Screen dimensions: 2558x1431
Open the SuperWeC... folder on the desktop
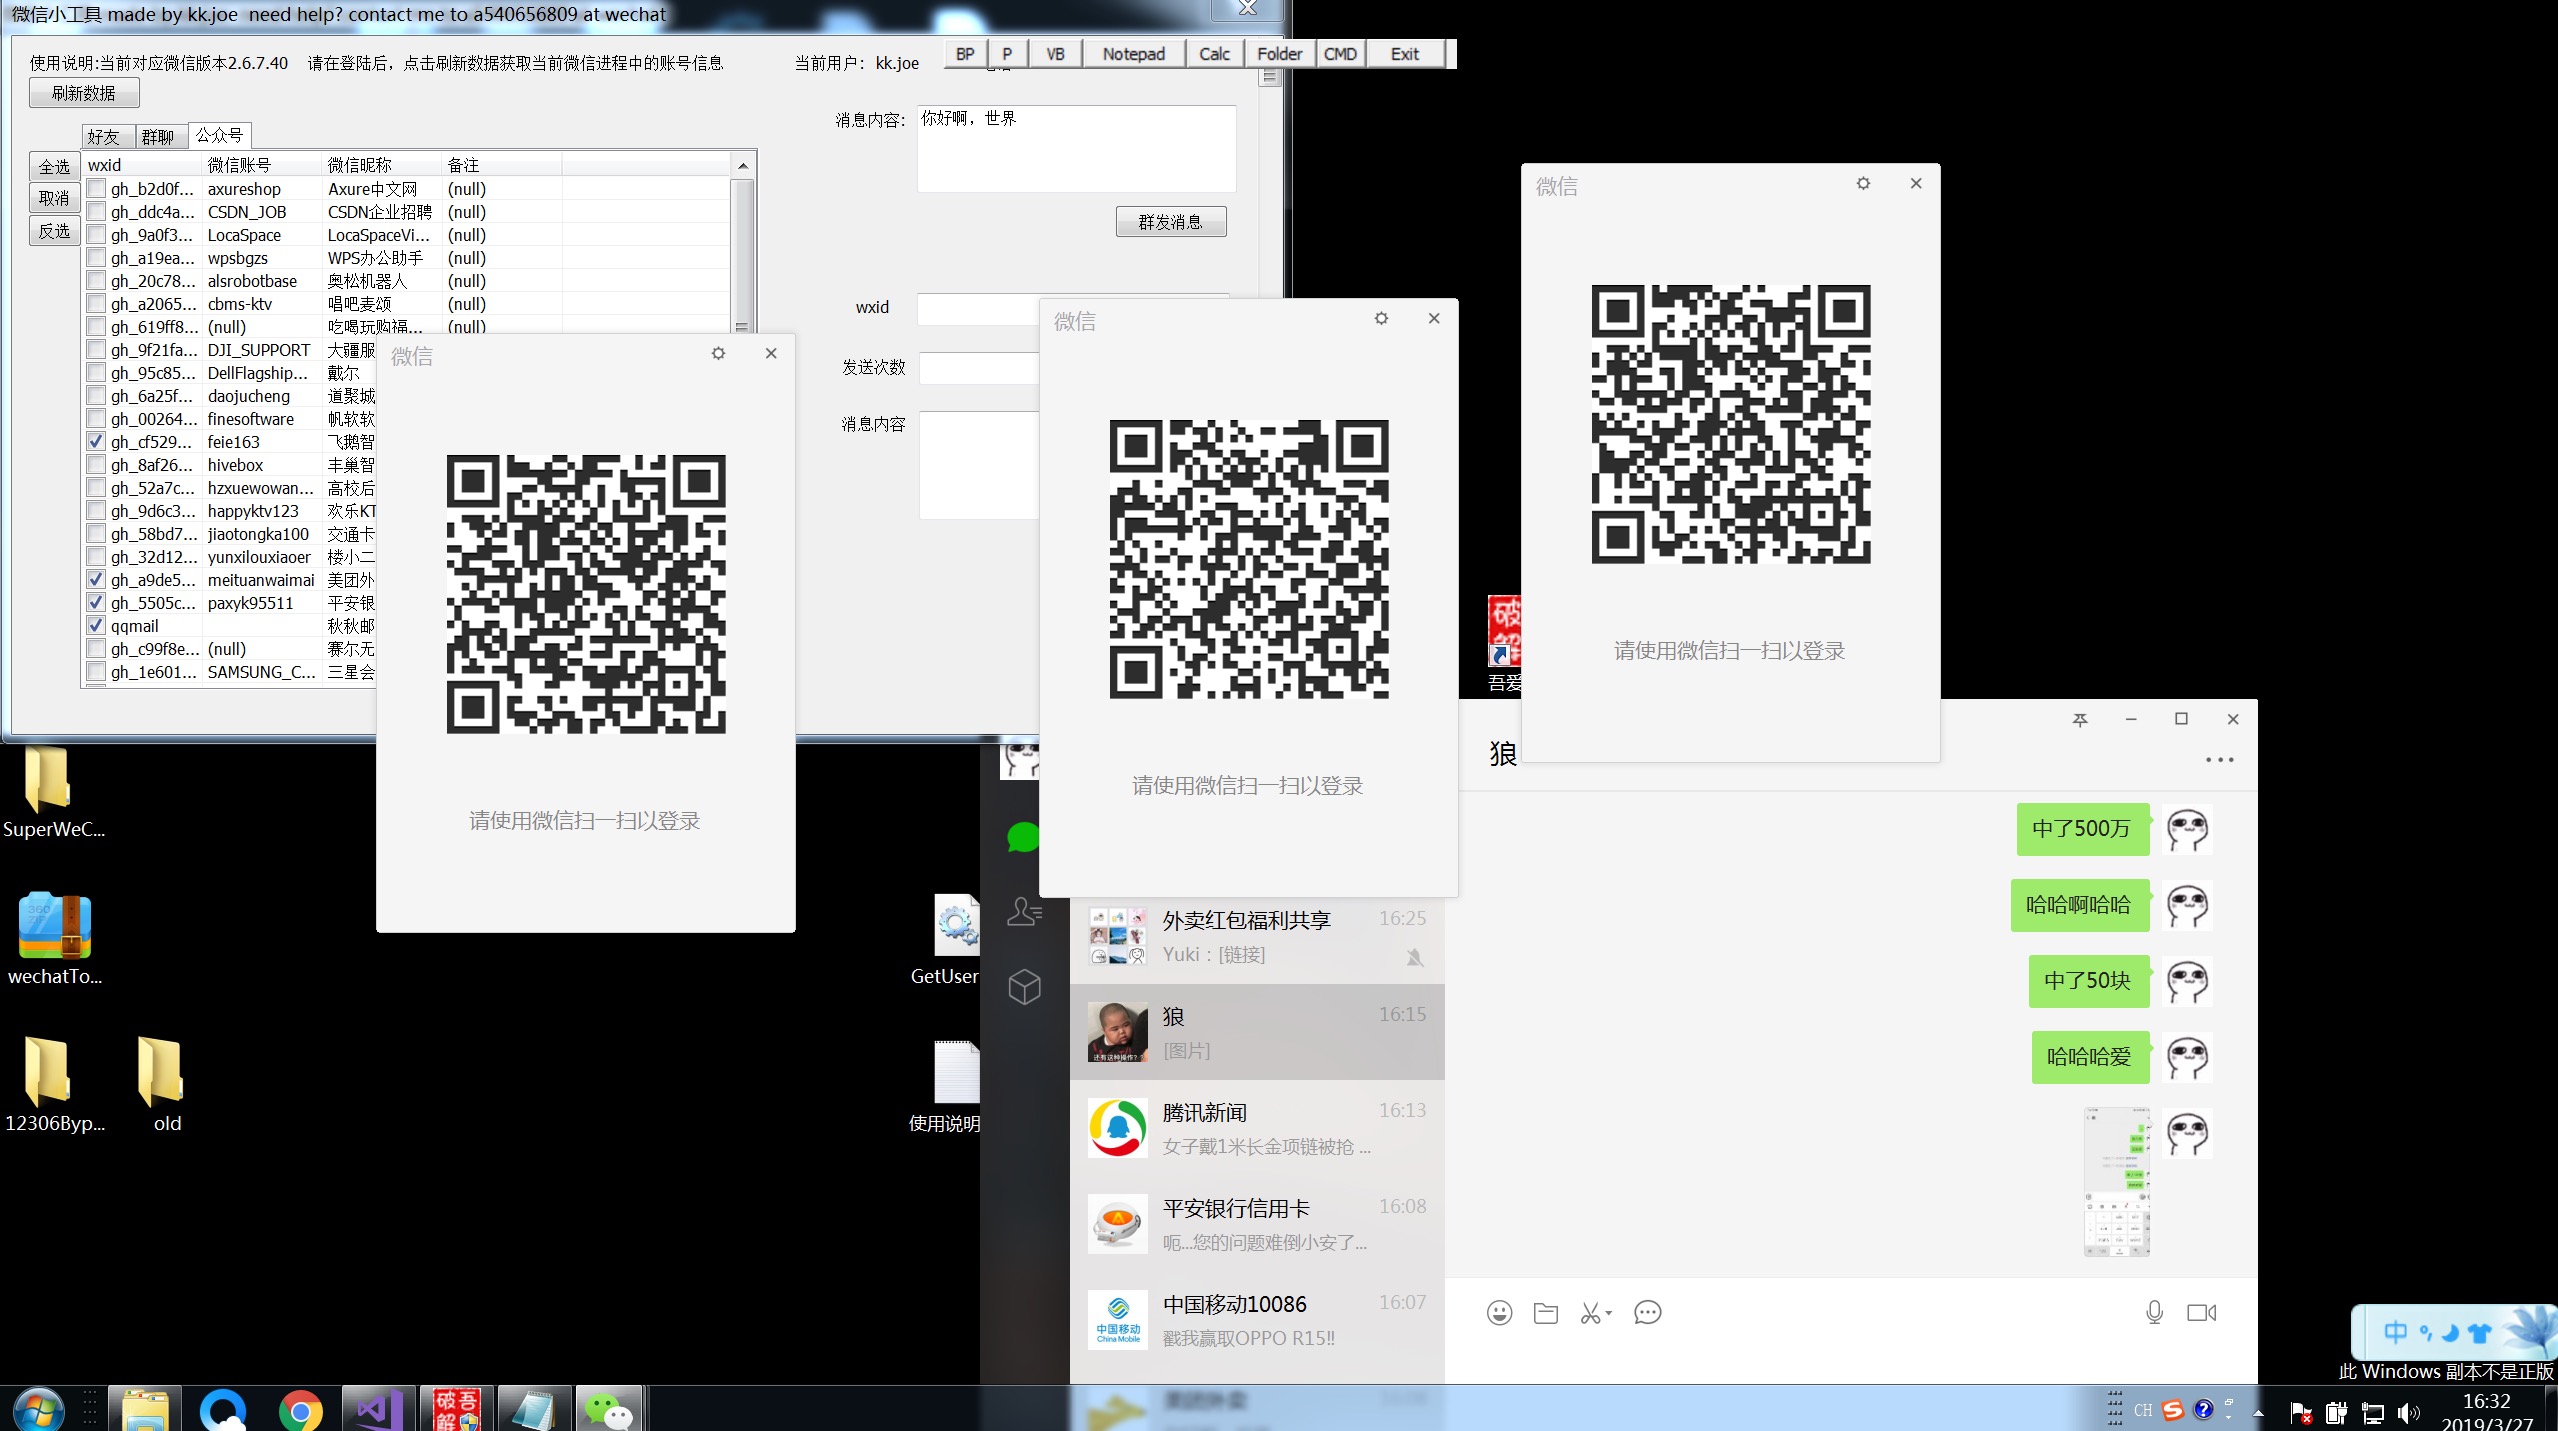click(52, 793)
